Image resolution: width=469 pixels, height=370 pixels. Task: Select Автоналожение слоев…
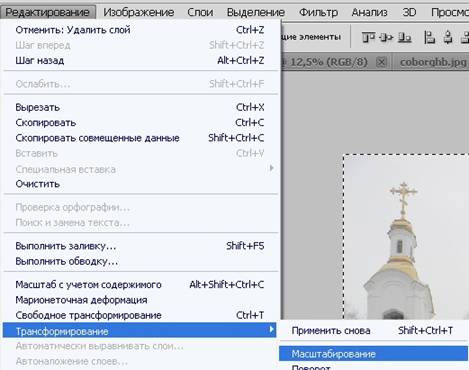(x=140, y=361)
